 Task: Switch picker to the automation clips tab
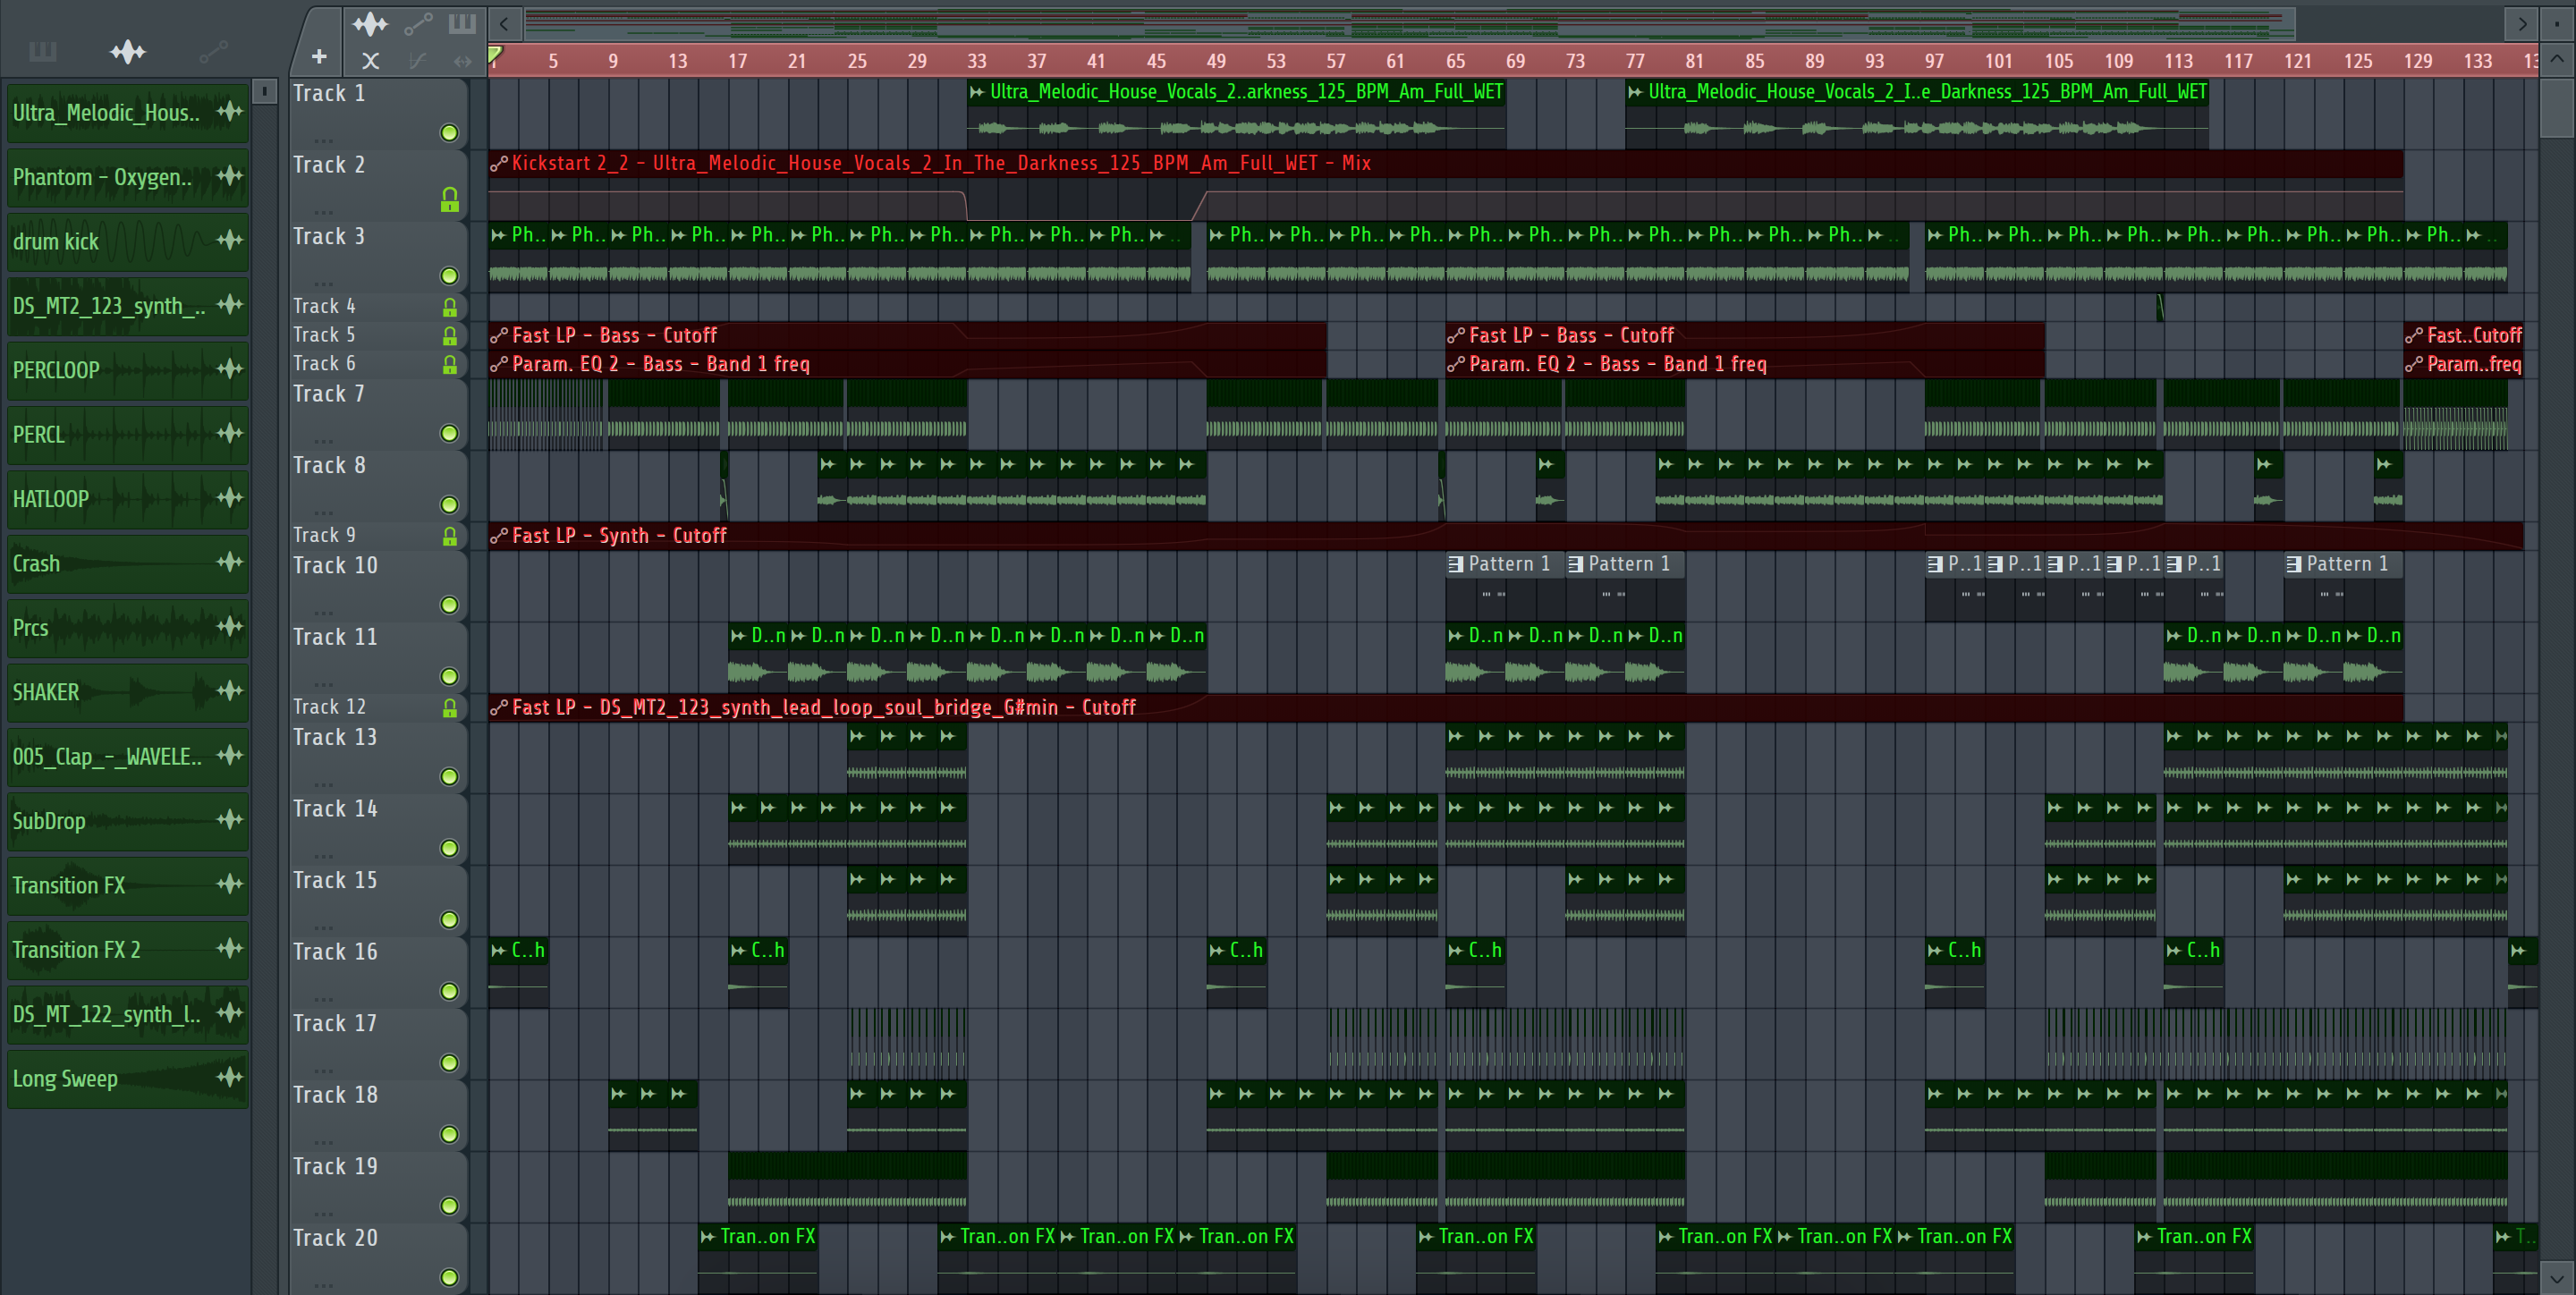(x=213, y=51)
